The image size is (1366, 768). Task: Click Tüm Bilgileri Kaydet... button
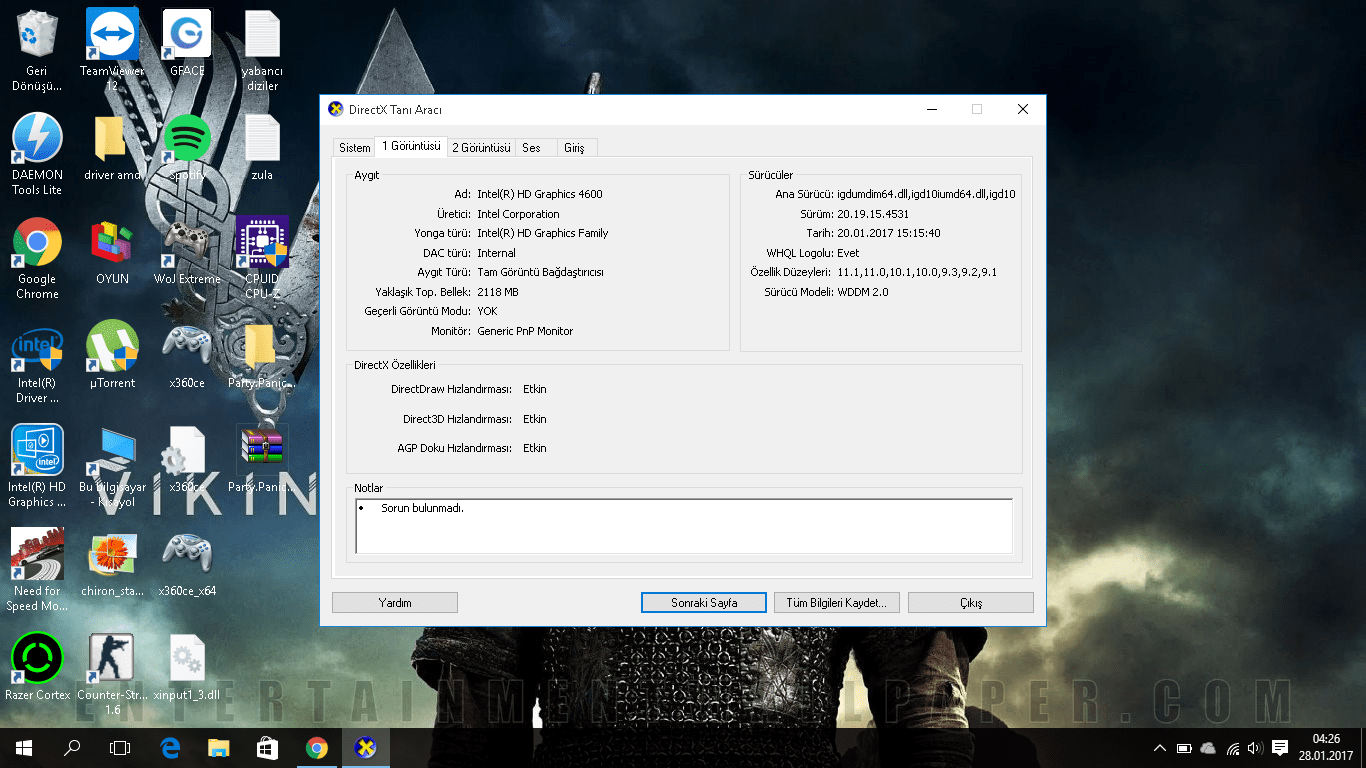[x=837, y=603]
